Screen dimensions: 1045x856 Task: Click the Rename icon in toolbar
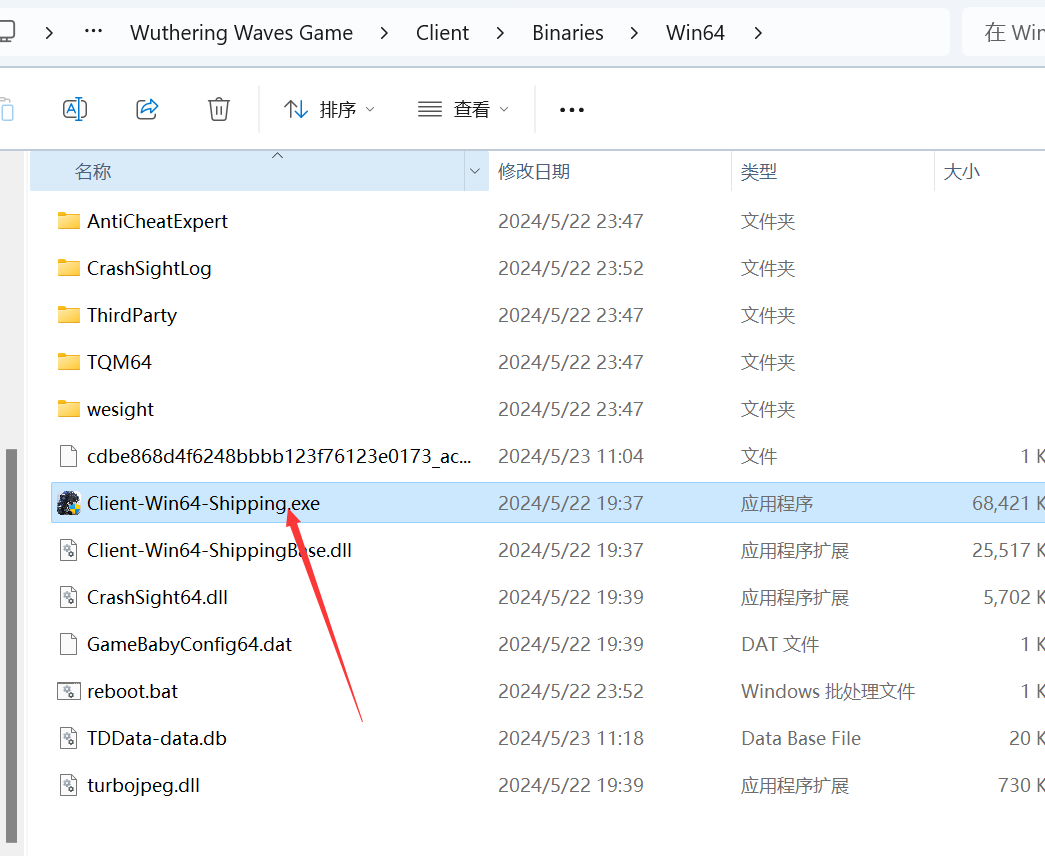point(75,109)
